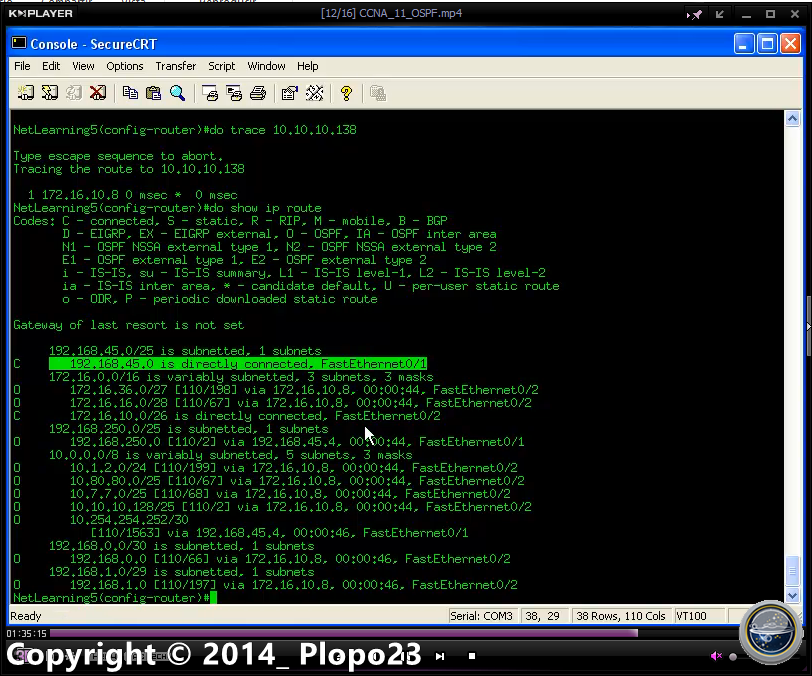Click the Paste clipboard icon

pos(153,93)
